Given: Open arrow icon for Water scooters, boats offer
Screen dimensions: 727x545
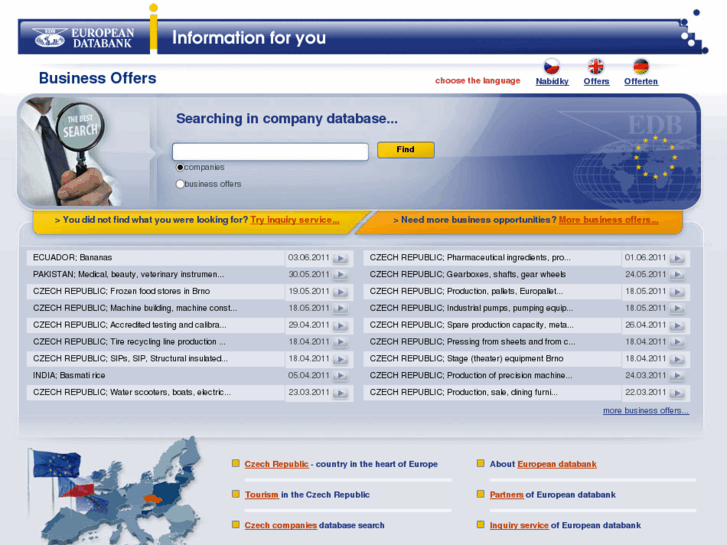Looking at the screenshot, I should tap(341, 393).
